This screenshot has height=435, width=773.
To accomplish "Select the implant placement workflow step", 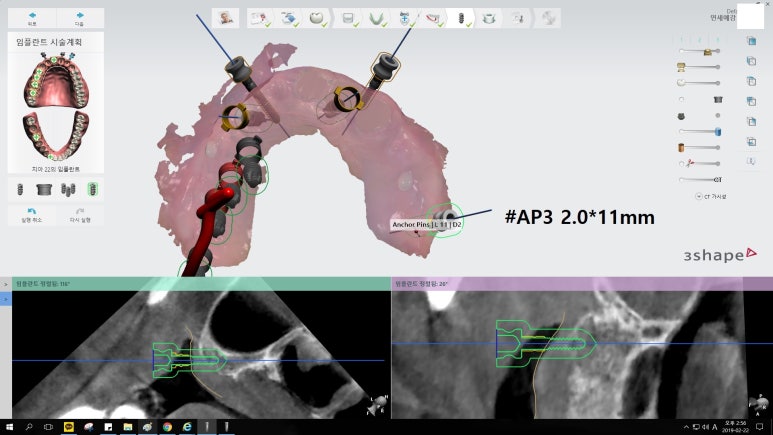I will (x=462, y=18).
